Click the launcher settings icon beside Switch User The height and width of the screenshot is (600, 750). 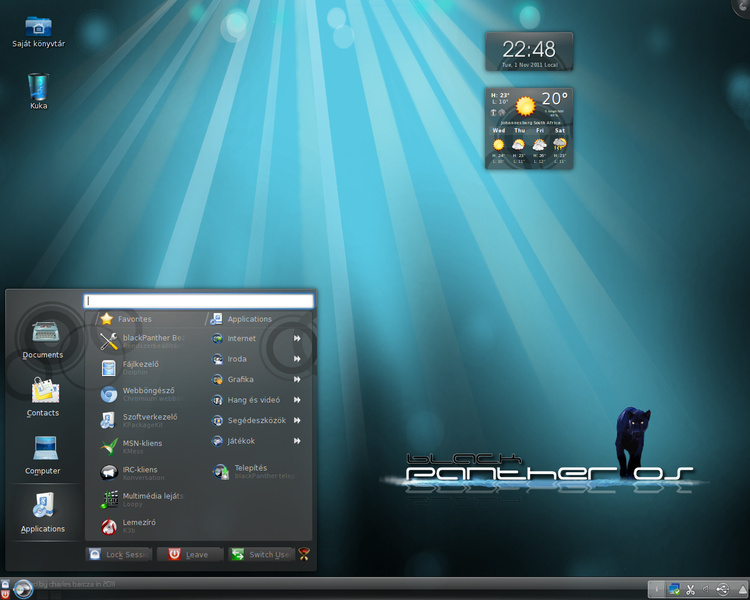(x=304, y=554)
